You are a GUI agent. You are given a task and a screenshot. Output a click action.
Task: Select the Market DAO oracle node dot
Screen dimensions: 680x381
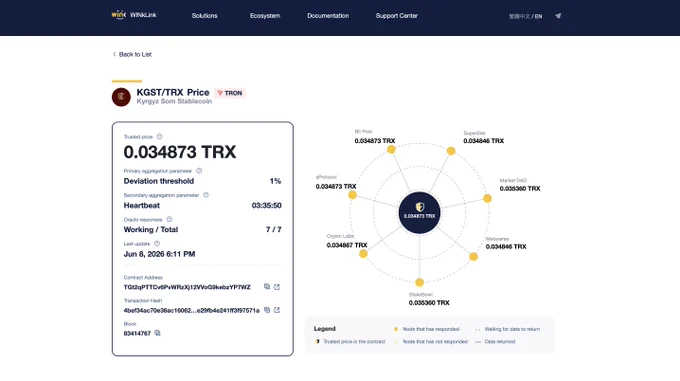487,198
